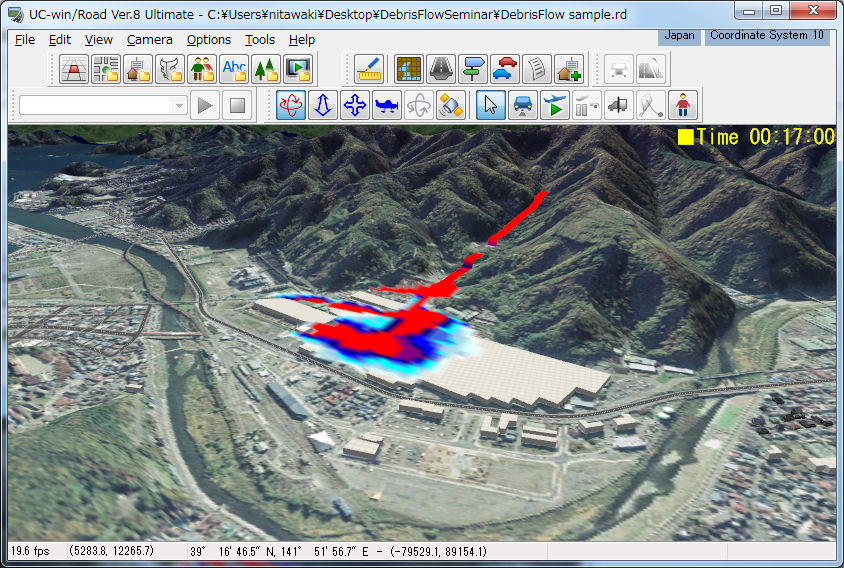844x568 pixels.
Task: Click the Coordinate System 10 label
Action: (x=767, y=35)
